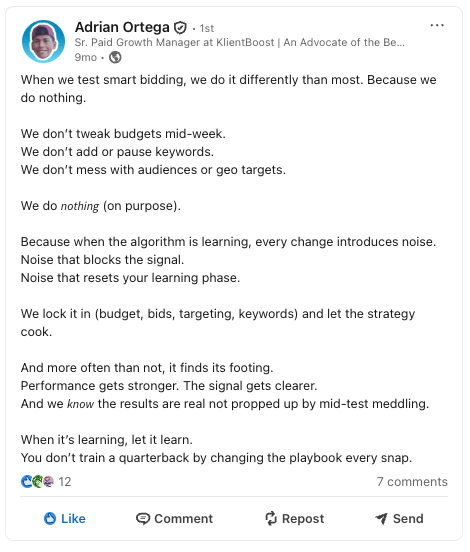Click the verified shield badge icon
This screenshot has width=470, height=552.
point(180,27)
